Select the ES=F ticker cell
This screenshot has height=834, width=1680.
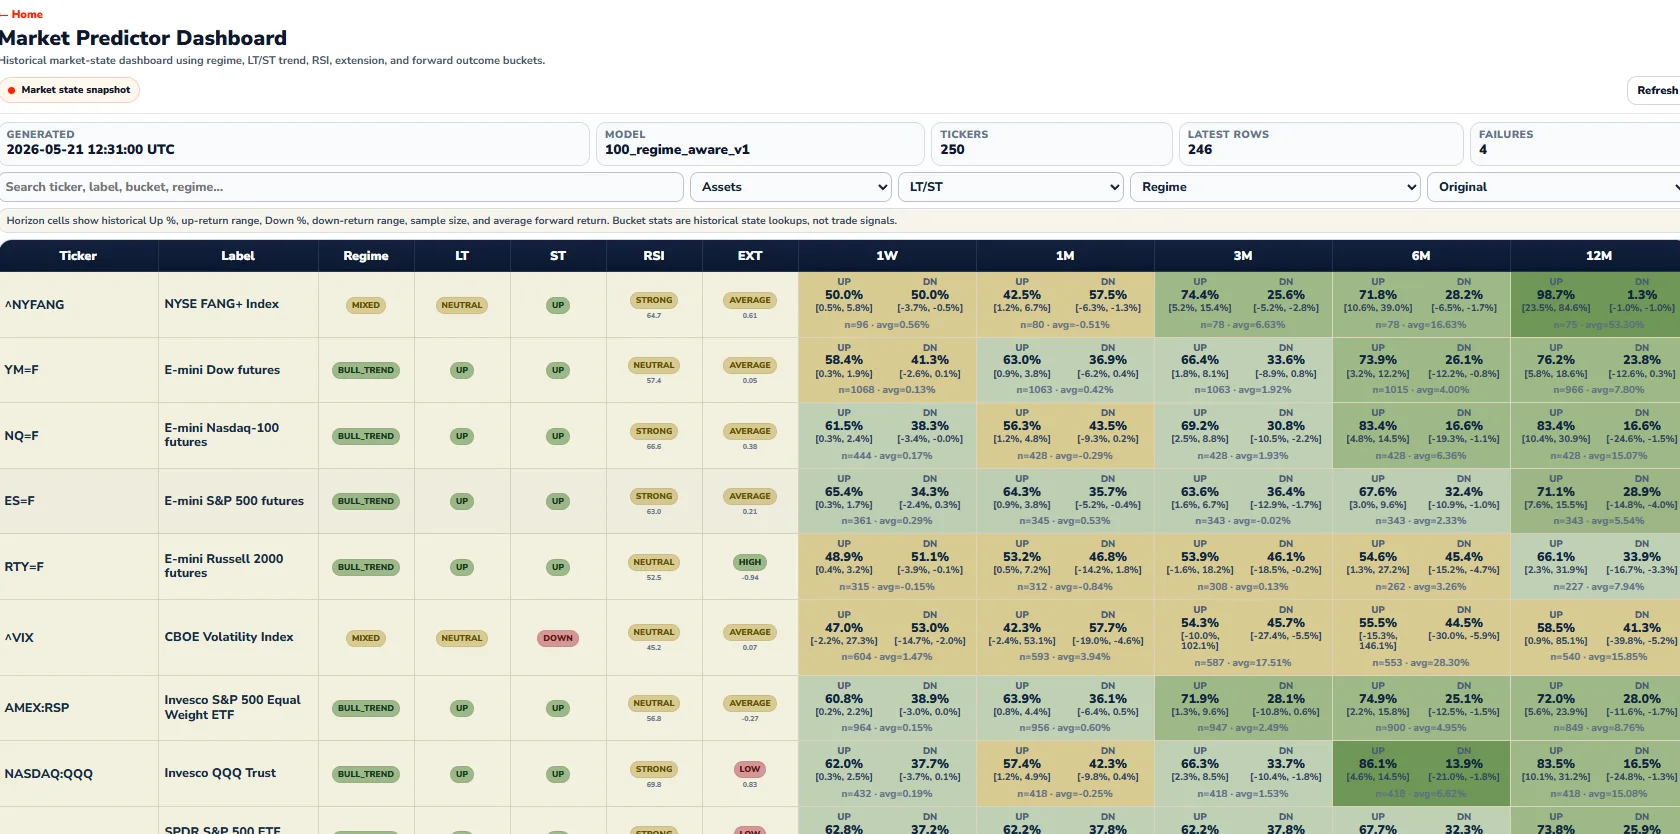point(79,501)
